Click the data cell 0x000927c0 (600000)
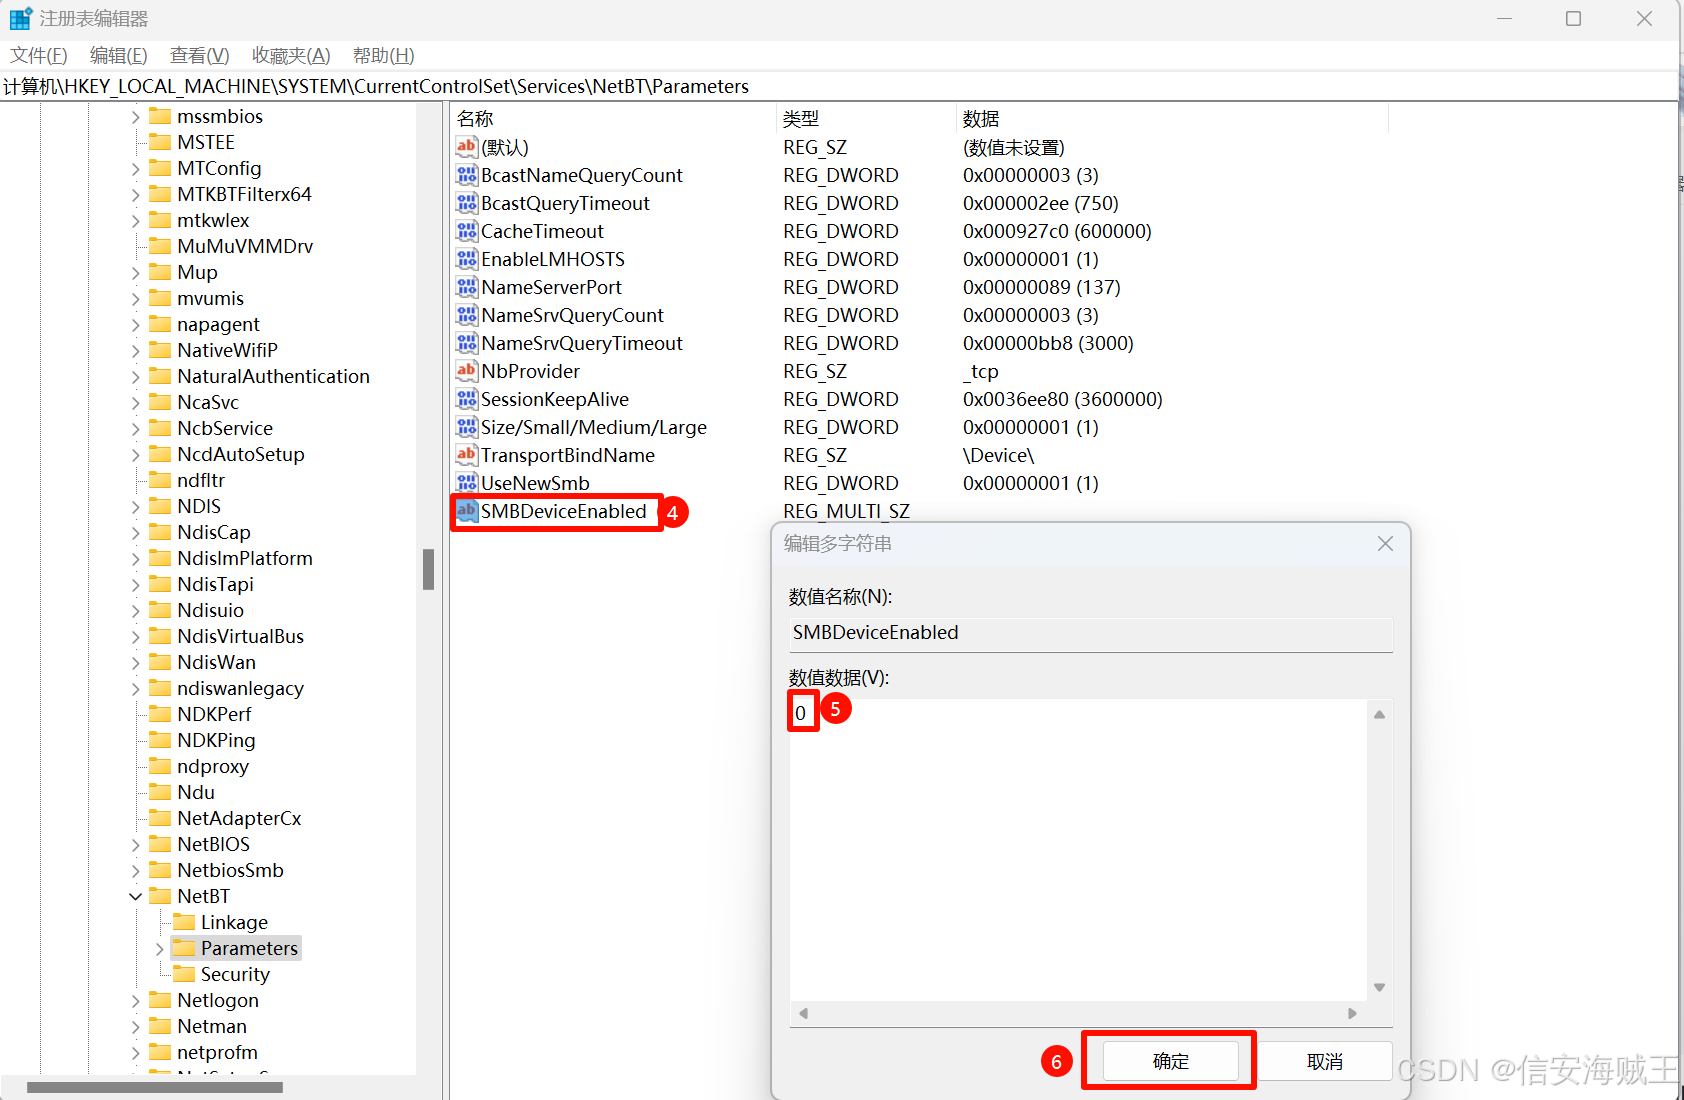Image resolution: width=1684 pixels, height=1100 pixels. pos(1057,231)
